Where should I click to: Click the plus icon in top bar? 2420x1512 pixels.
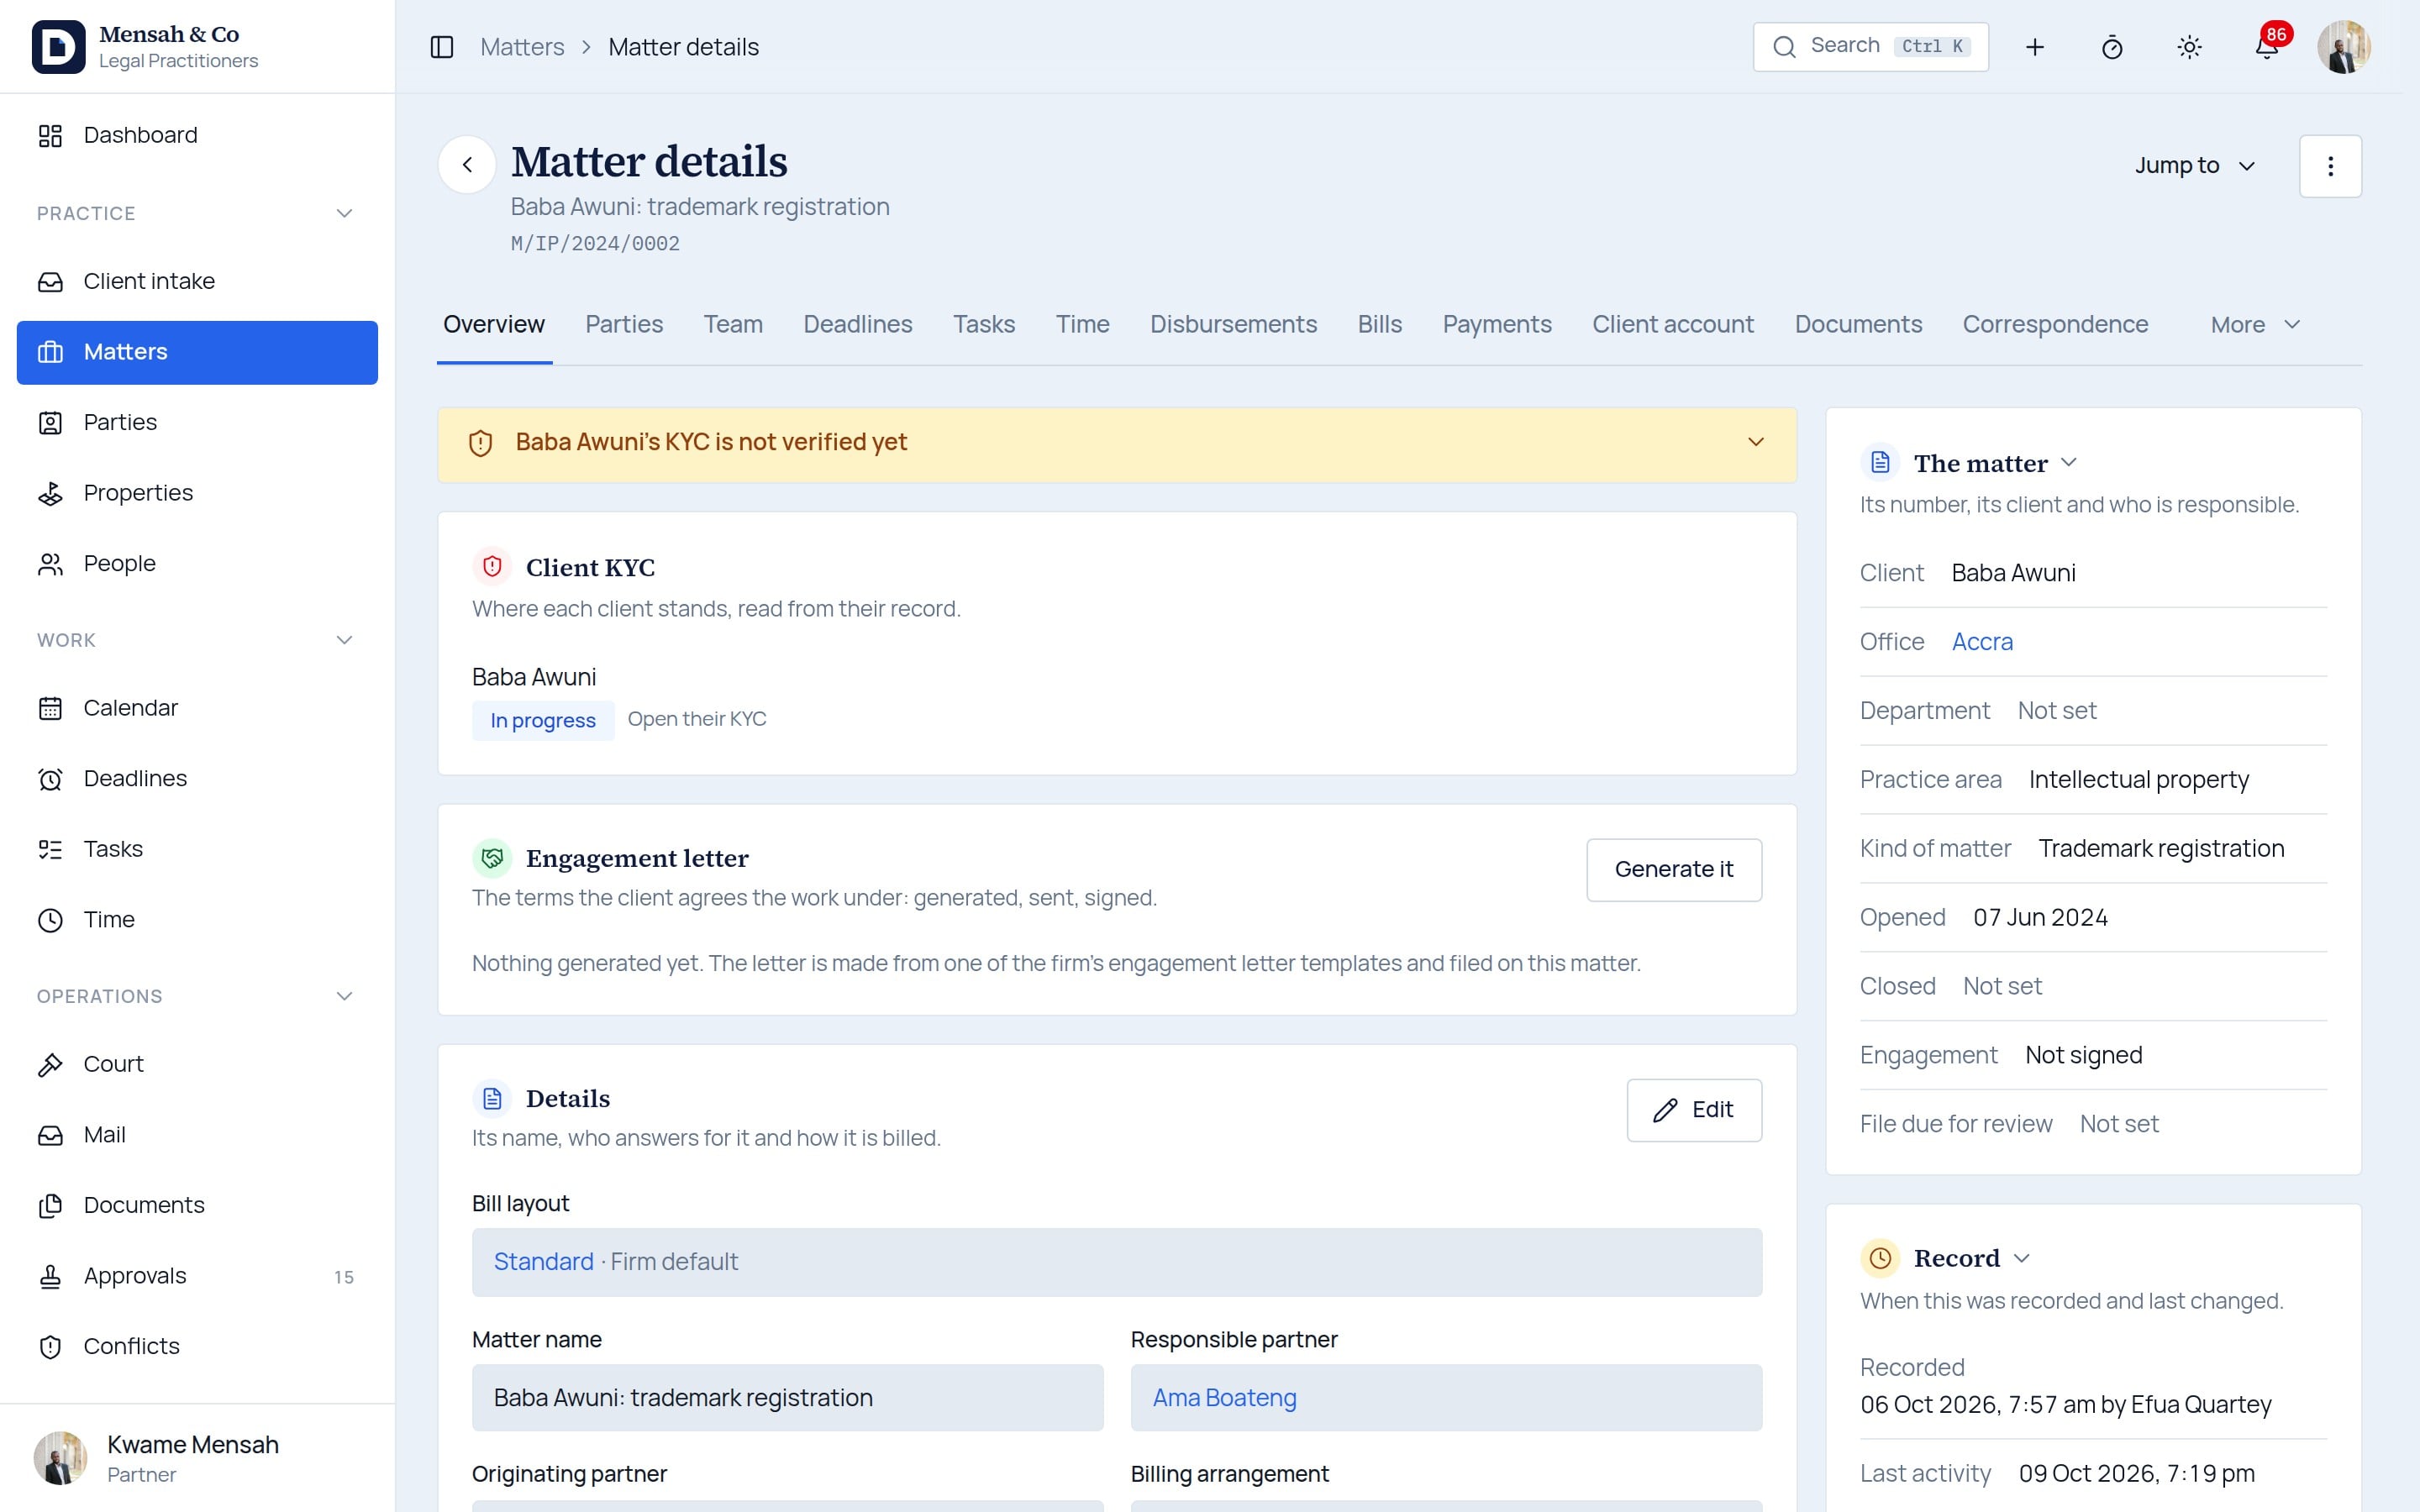pos(2034,47)
